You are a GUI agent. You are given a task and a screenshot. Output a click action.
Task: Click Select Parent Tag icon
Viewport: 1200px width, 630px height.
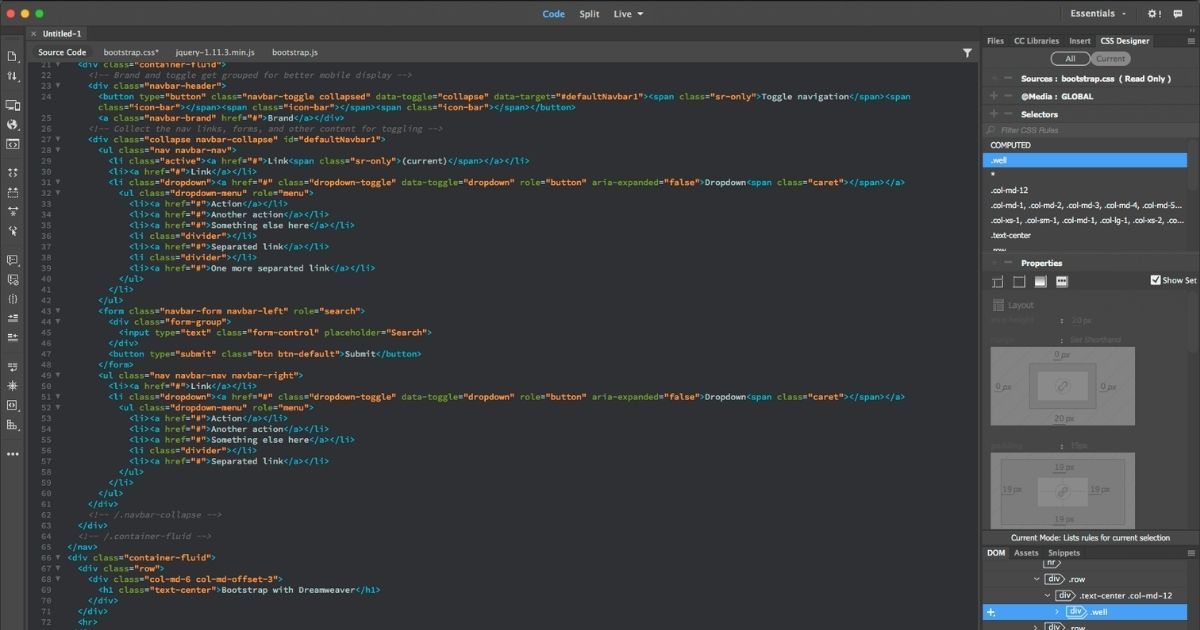(x=12, y=231)
